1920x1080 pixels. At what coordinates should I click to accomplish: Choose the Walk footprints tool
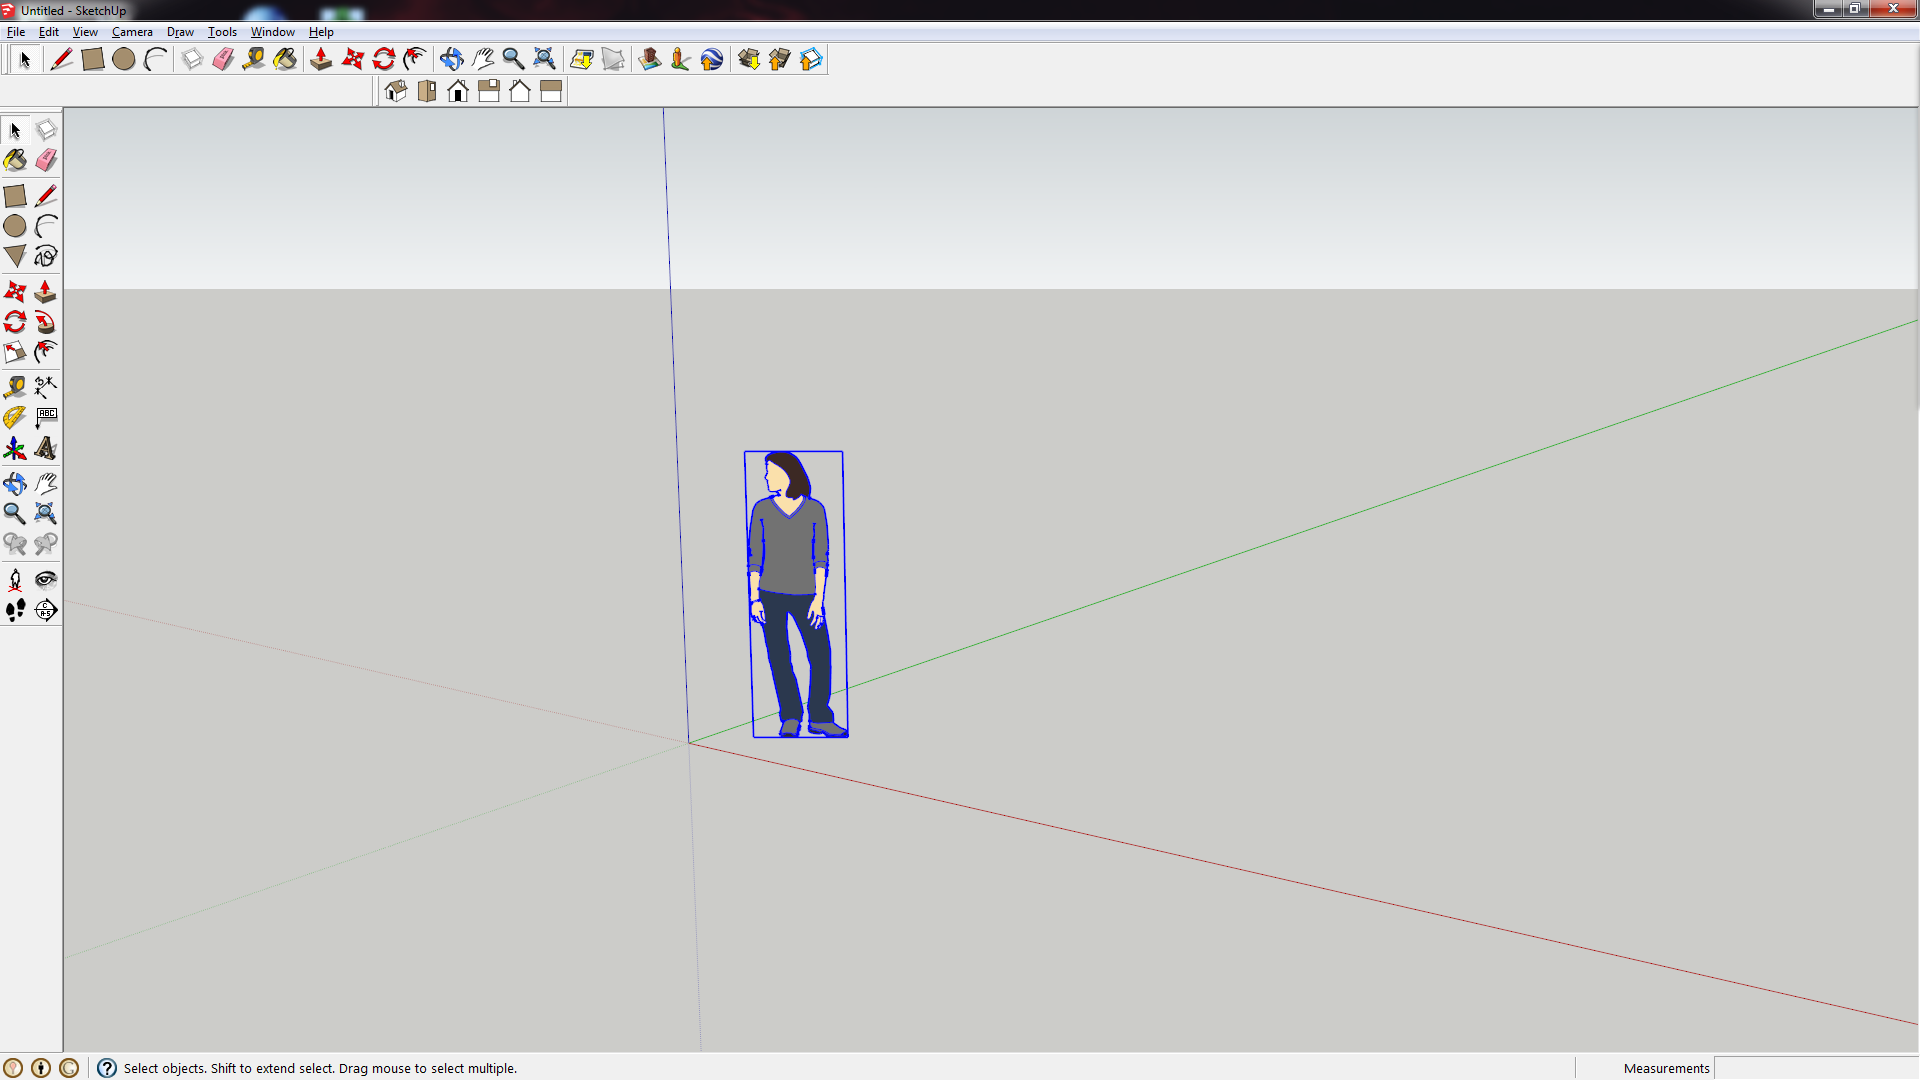click(x=15, y=610)
